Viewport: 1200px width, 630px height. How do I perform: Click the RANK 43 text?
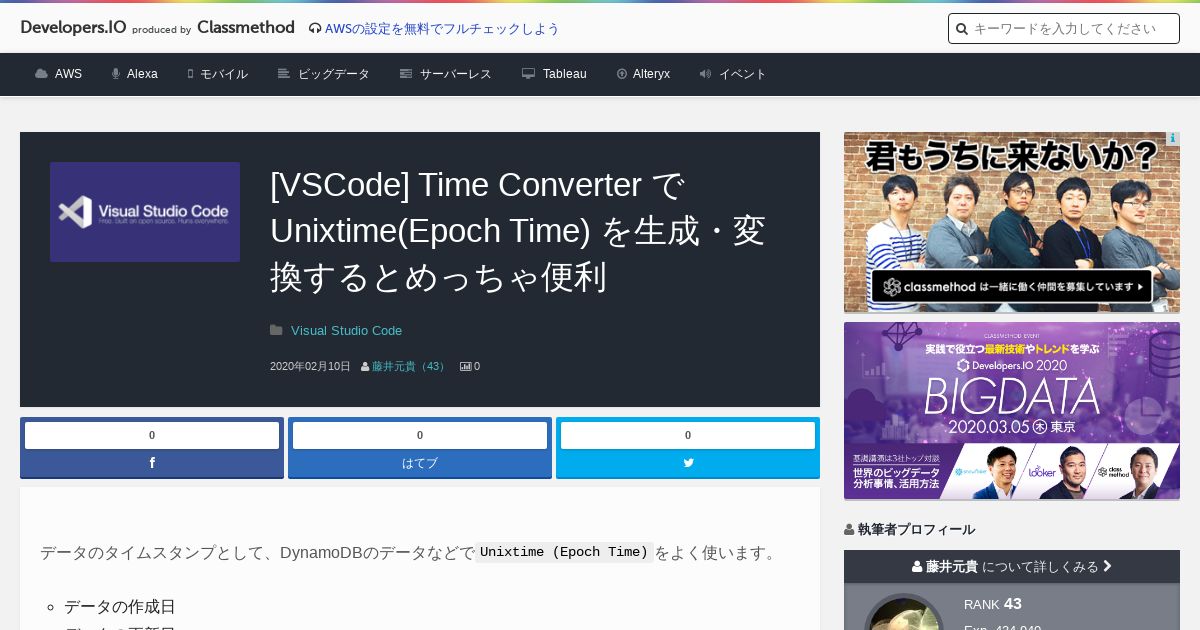point(993,604)
